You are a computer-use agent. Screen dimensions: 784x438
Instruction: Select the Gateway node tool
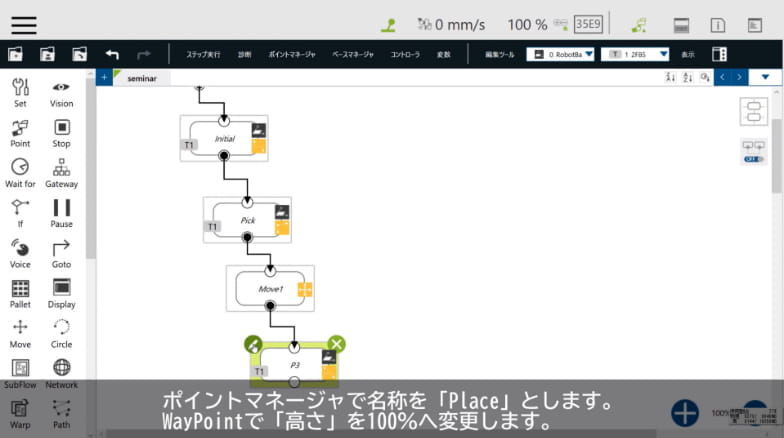pos(62,174)
